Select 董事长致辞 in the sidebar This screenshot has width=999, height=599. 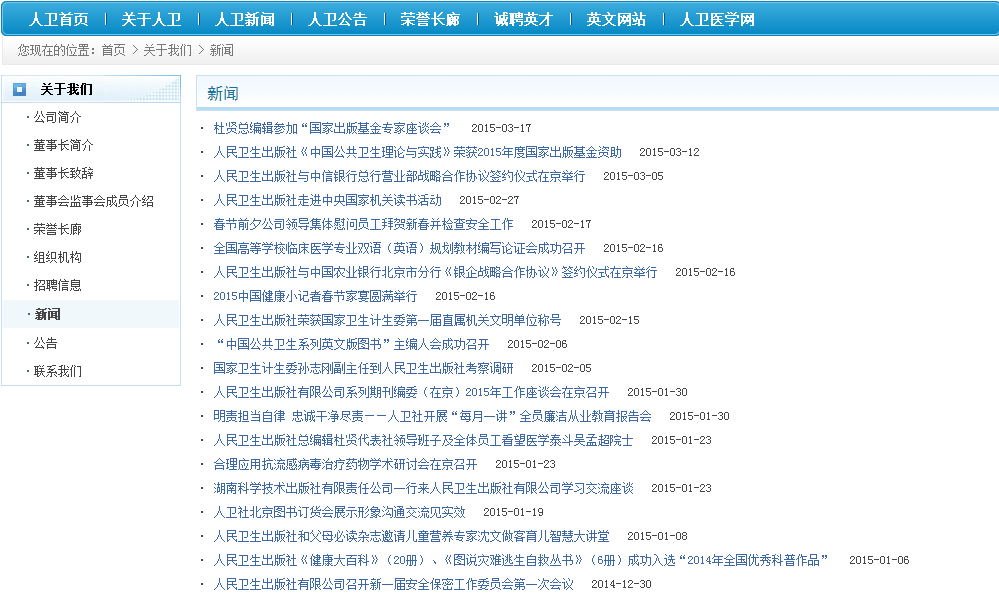click(x=64, y=173)
